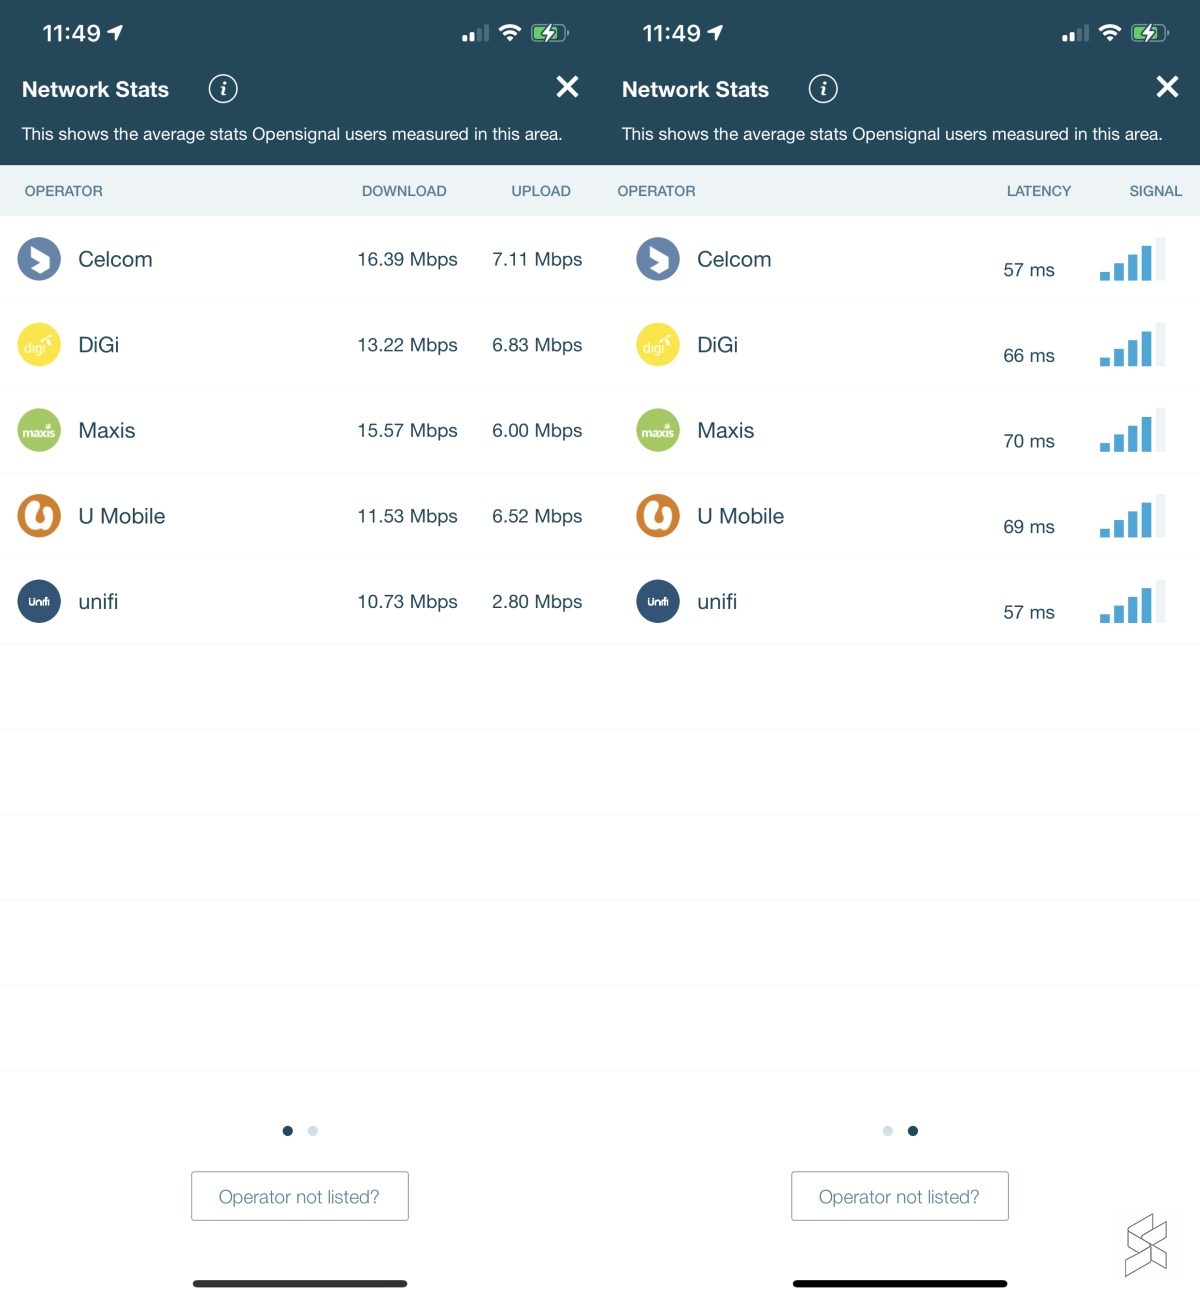Select the OPERATOR column header
The width and height of the screenshot is (1200, 1299).
63,191
